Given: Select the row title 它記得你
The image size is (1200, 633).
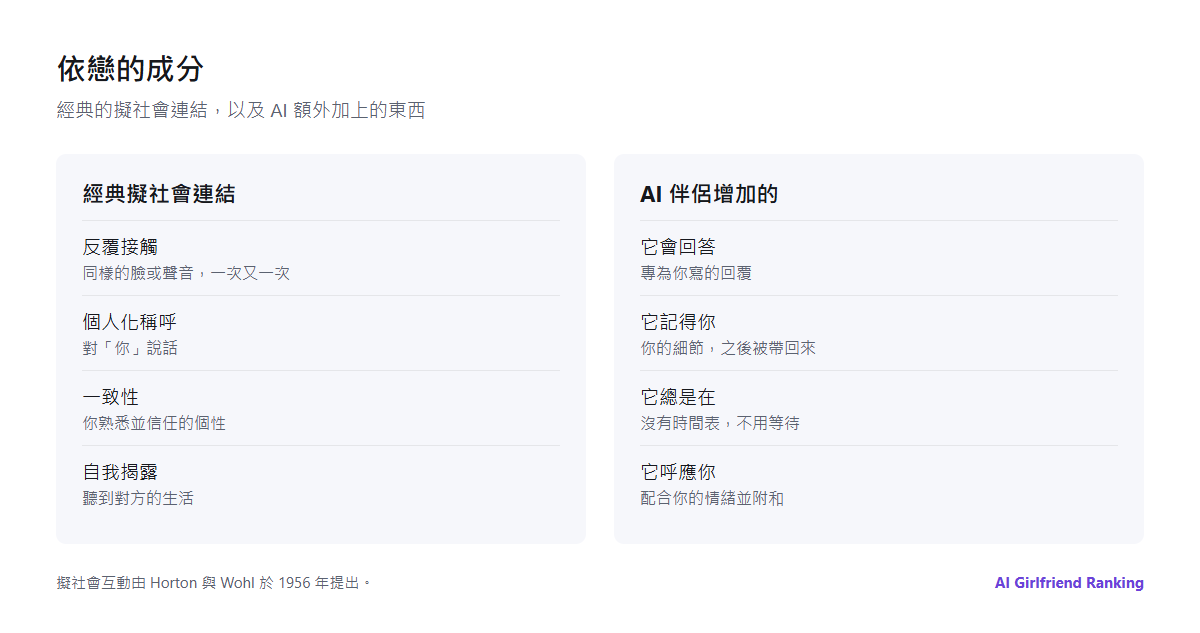Looking at the screenshot, I should (x=678, y=322).
